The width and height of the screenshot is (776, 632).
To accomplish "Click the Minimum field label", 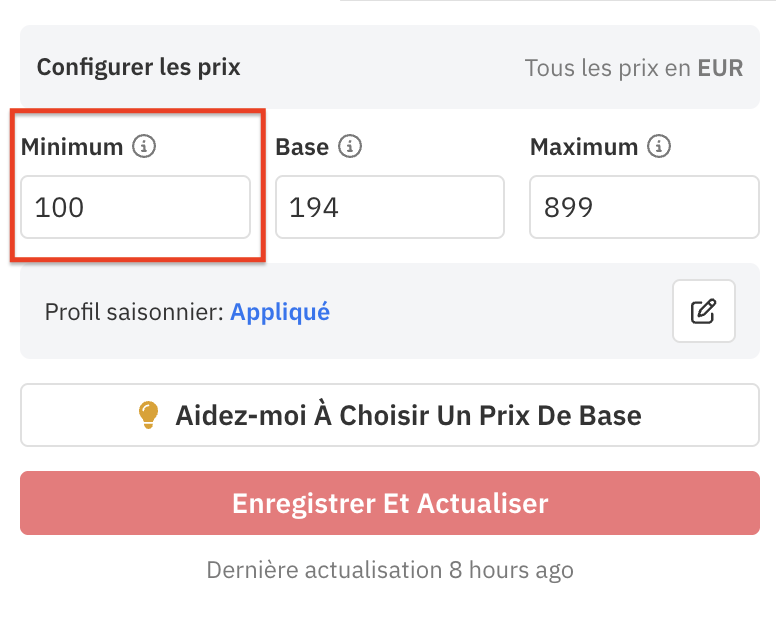I will pos(72,147).
